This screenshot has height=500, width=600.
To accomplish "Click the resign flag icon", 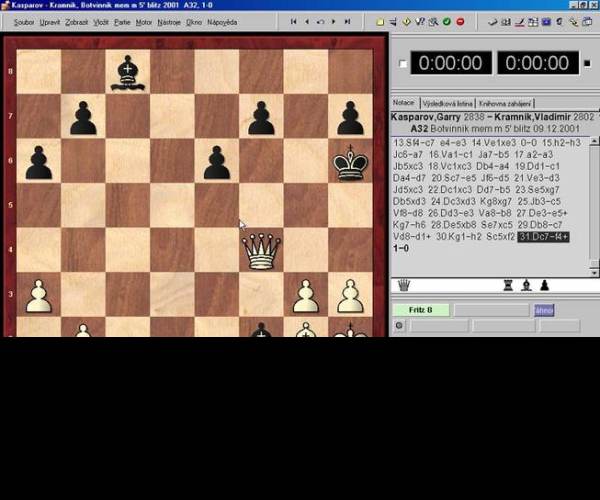I will click(492, 22).
